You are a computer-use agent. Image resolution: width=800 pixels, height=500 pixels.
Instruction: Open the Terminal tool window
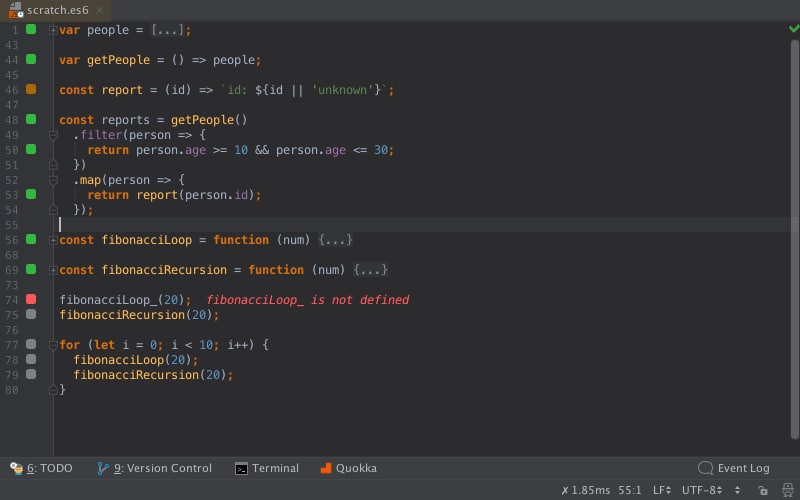coord(267,468)
